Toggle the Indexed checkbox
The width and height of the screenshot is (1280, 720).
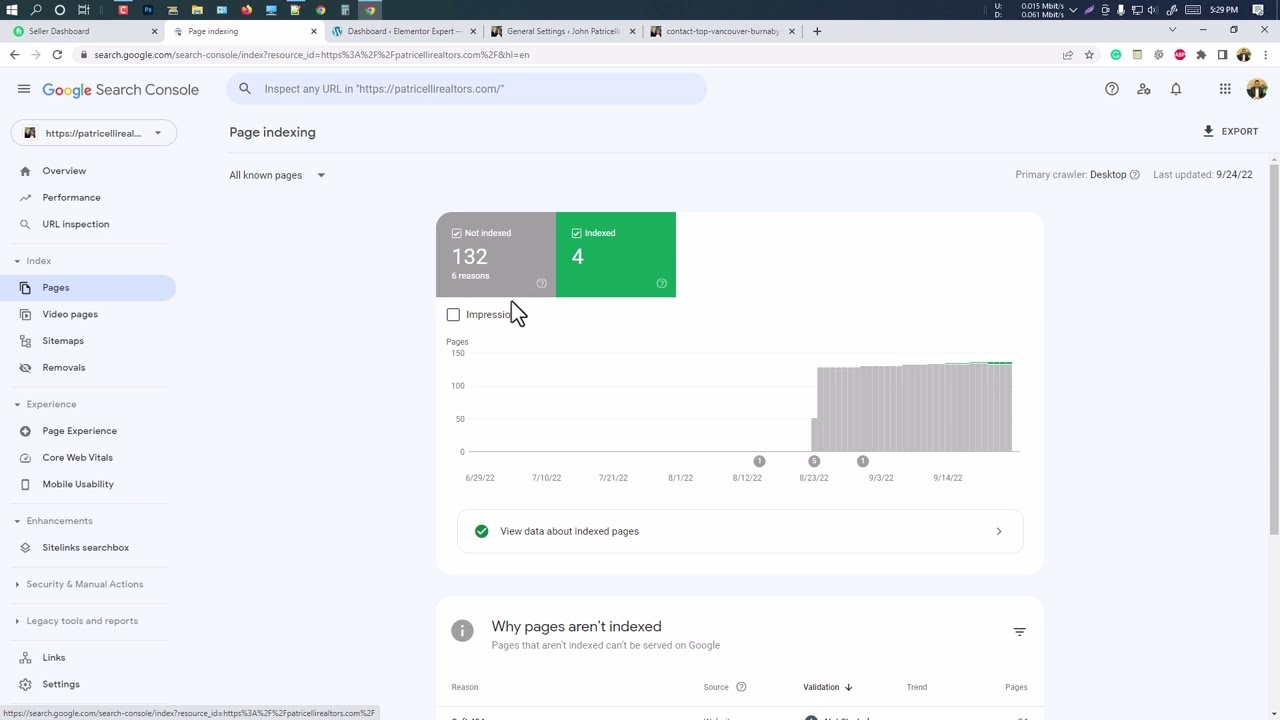[576, 233]
